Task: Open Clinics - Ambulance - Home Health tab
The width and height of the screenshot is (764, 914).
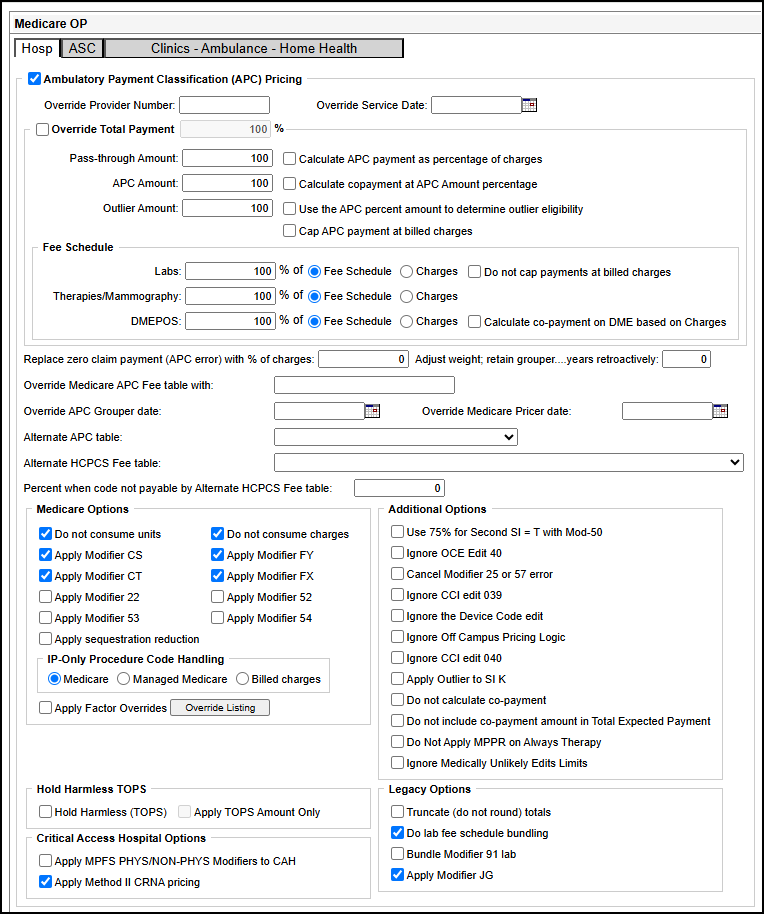Action: (x=254, y=48)
